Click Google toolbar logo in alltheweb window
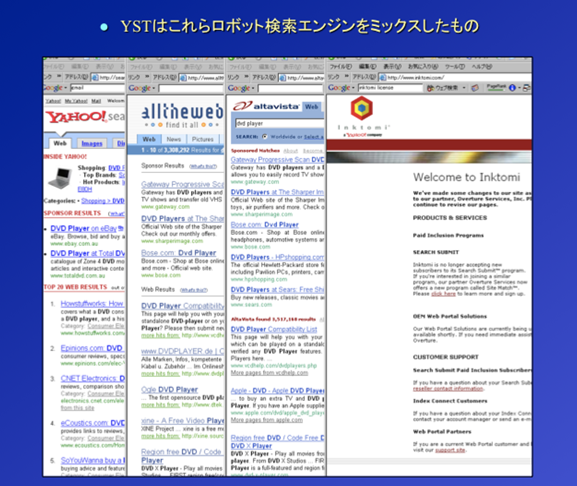 point(139,88)
